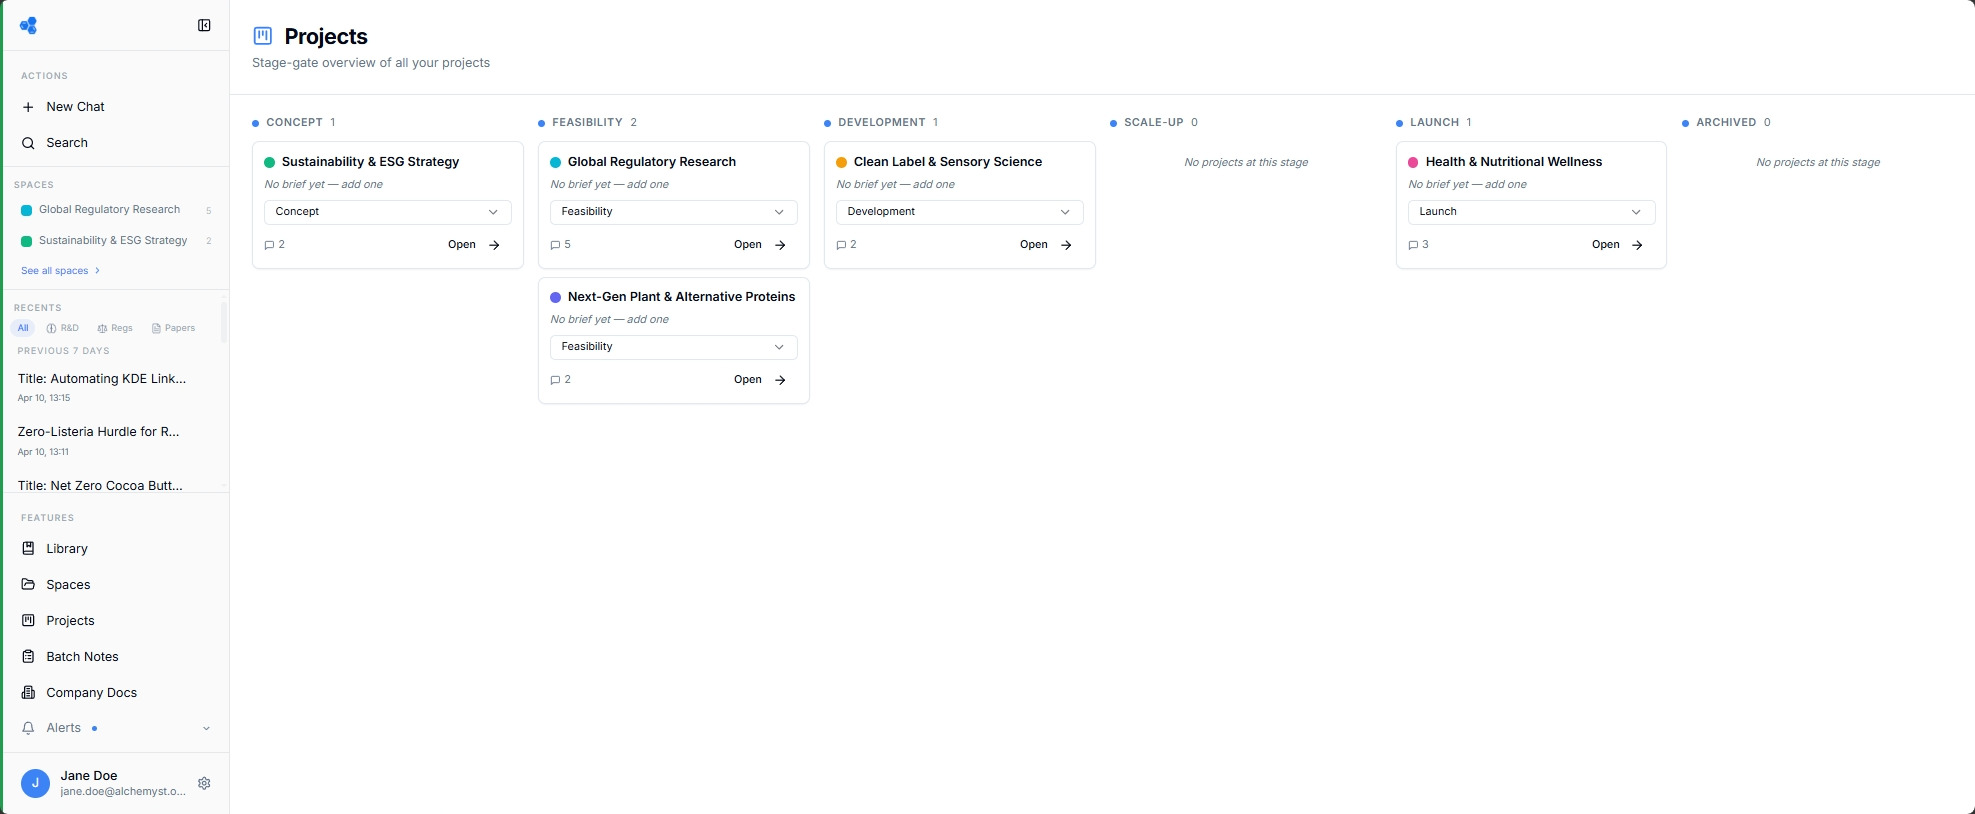Click the Regs filter scales icon in Recents
This screenshot has height=814, width=1975.
pos(102,328)
